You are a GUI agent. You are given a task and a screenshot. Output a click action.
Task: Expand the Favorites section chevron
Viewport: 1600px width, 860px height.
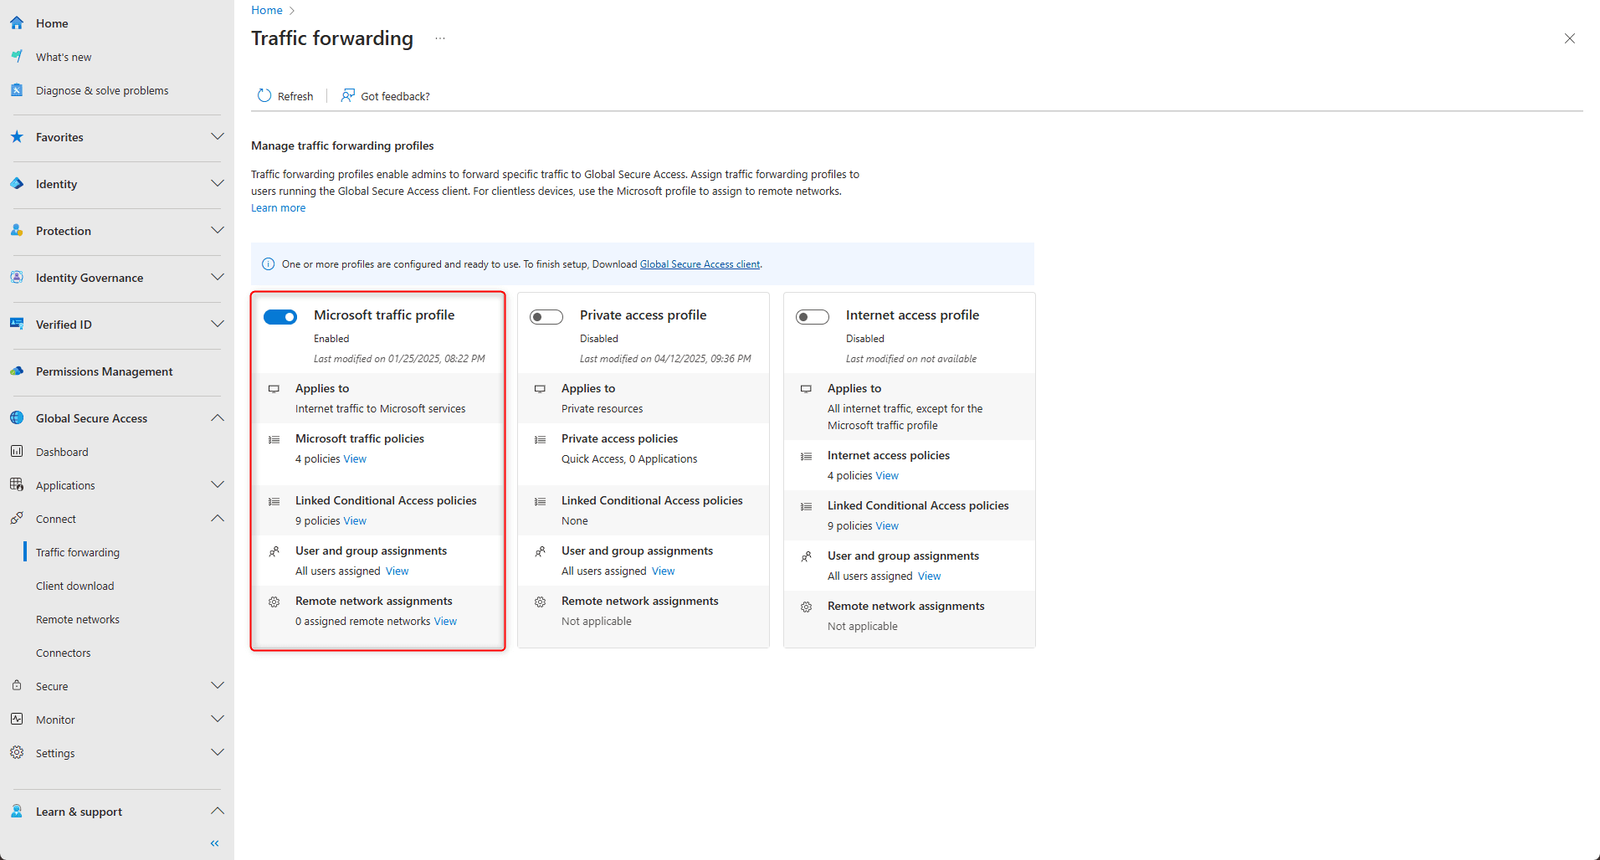pos(217,137)
